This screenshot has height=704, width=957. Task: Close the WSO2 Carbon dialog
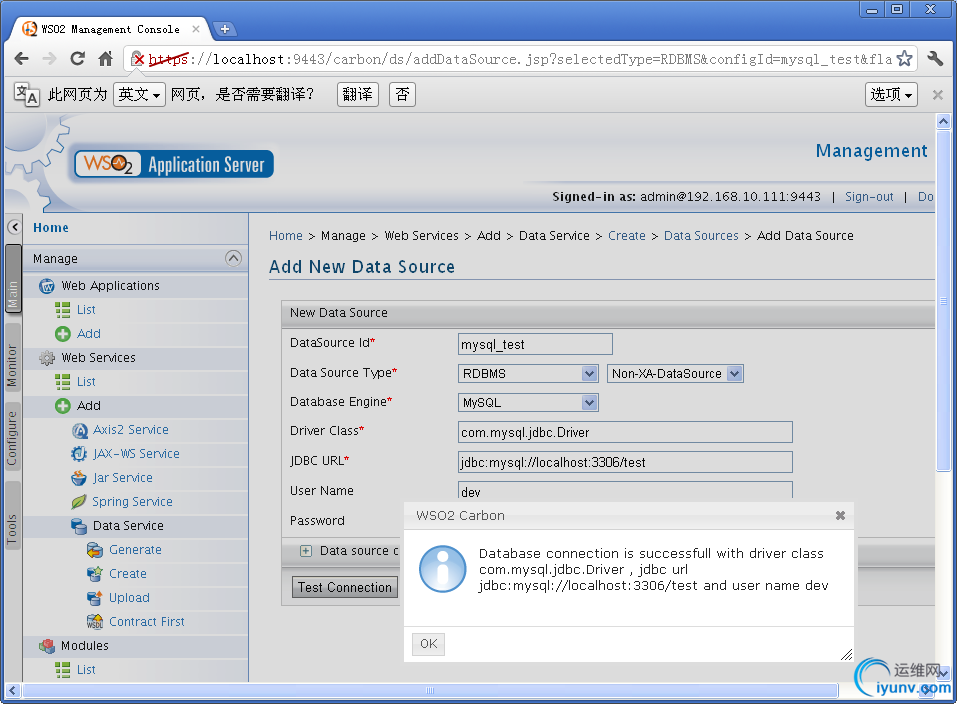click(840, 516)
